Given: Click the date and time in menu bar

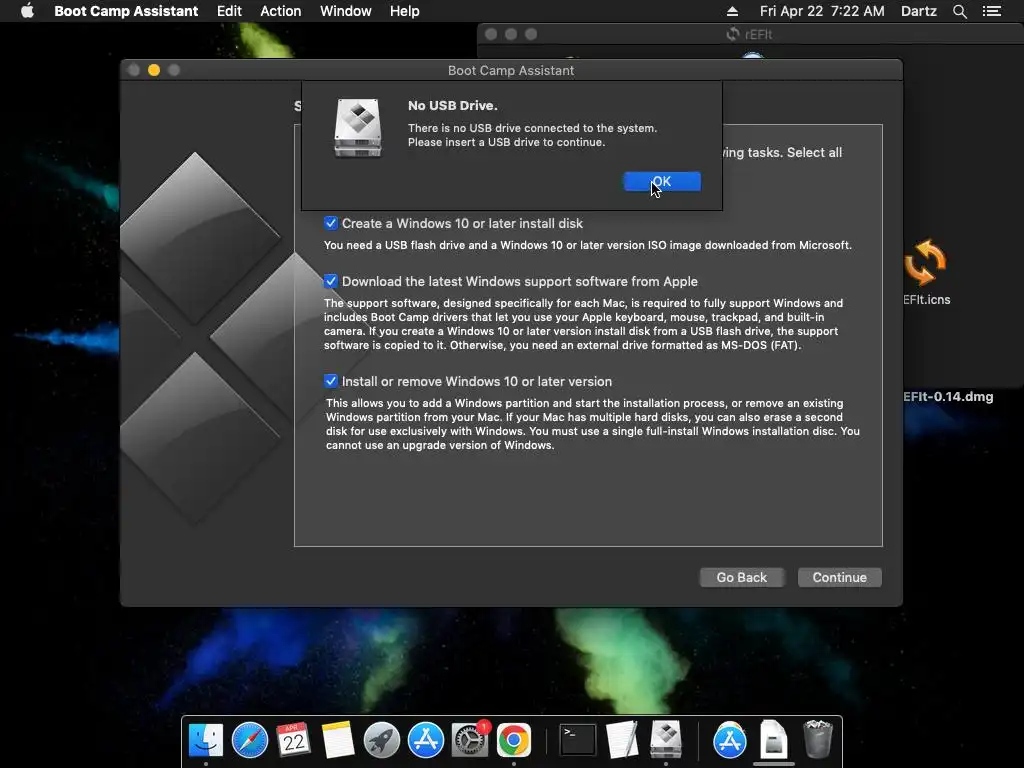Looking at the screenshot, I should pyautogui.click(x=822, y=11).
